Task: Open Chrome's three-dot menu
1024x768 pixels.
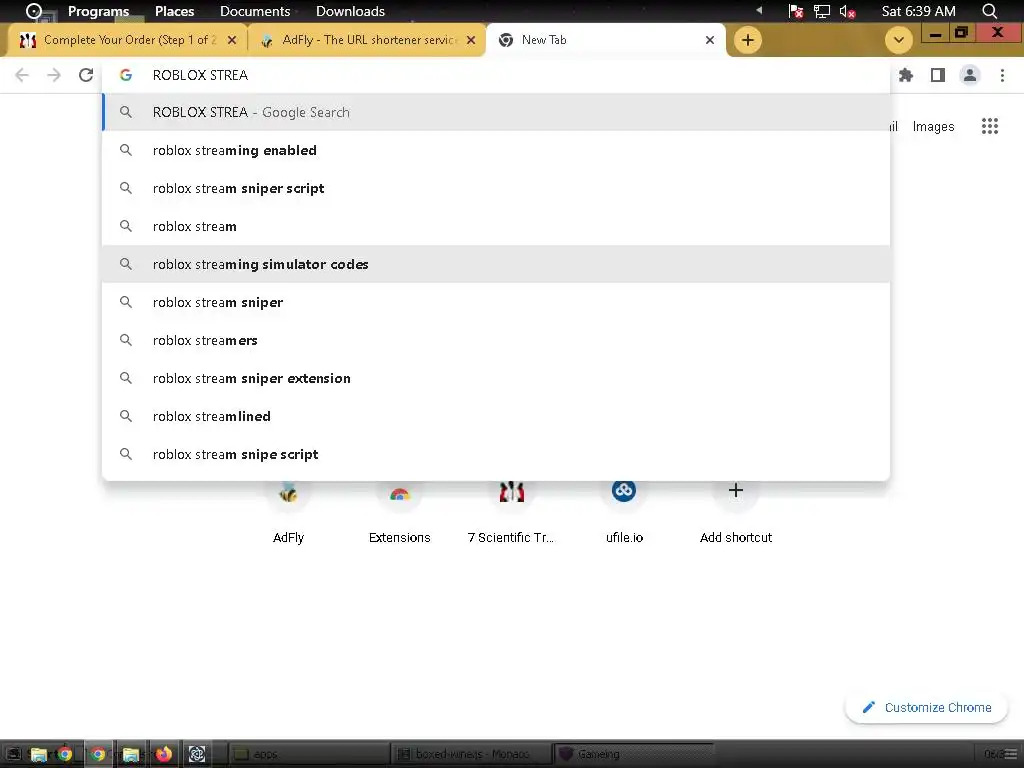Action: tap(1002, 75)
